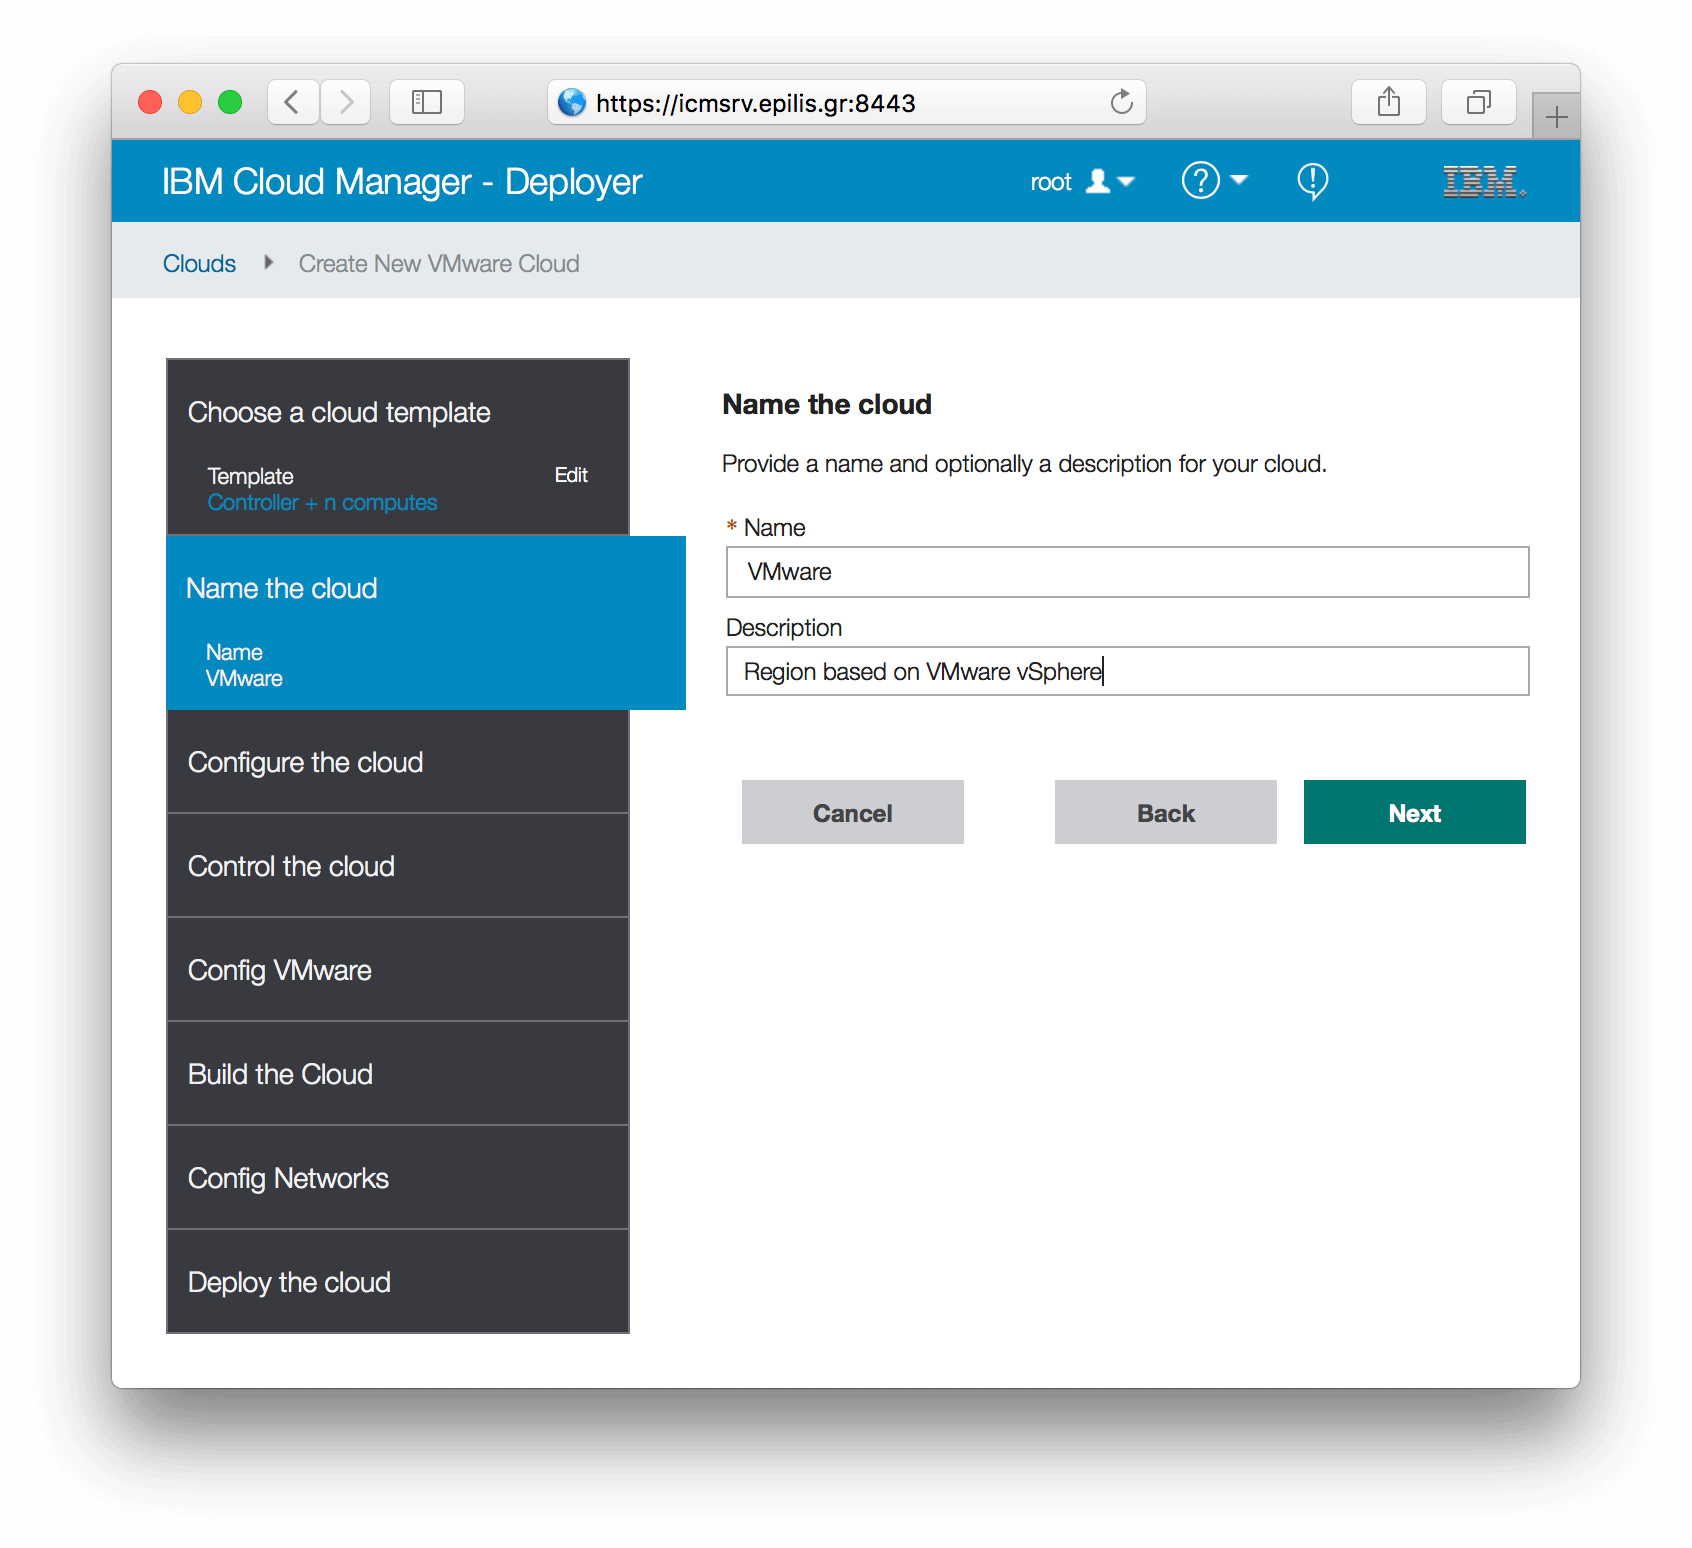Open the Config Networks step
Image resolution: width=1692 pixels, height=1548 pixels.
[398, 1178]
